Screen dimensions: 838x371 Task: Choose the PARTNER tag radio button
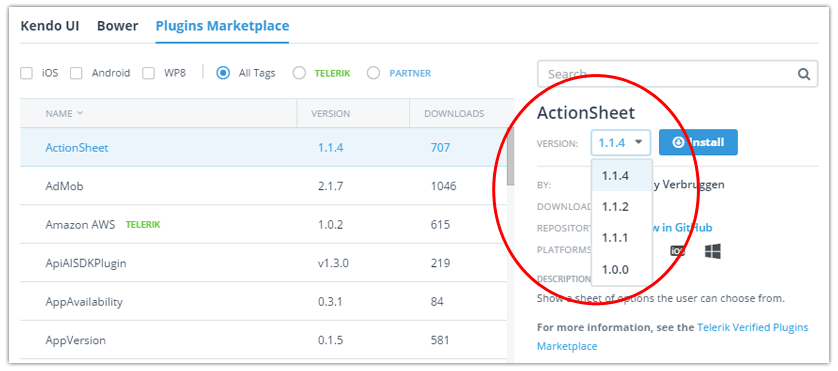[x=374, y=73]
